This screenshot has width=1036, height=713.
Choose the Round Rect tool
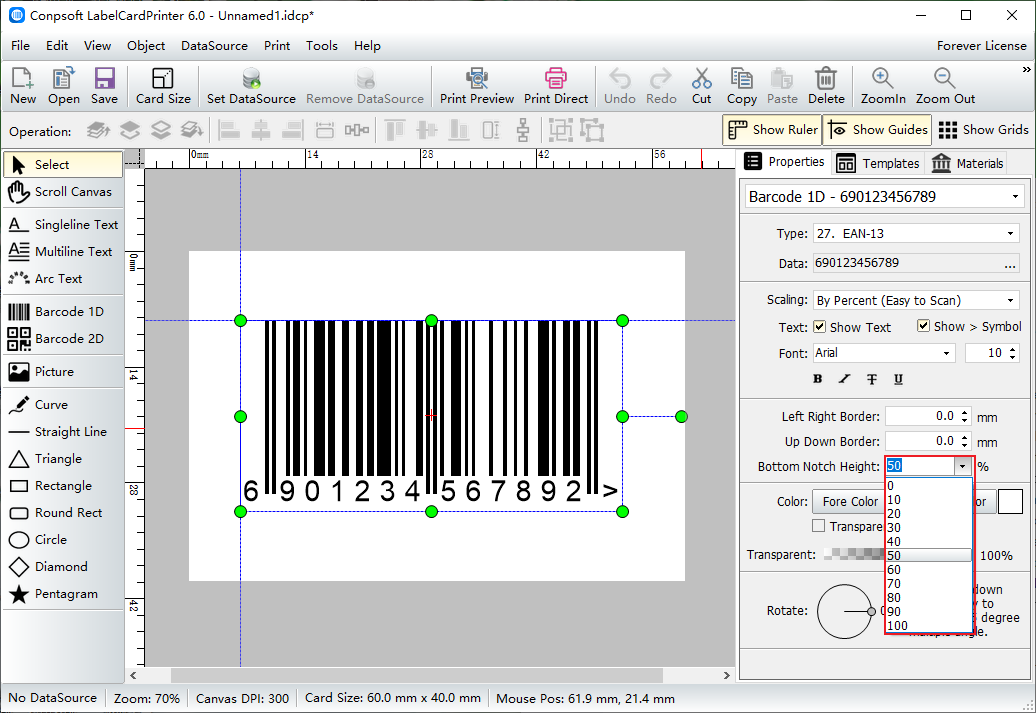63,513
